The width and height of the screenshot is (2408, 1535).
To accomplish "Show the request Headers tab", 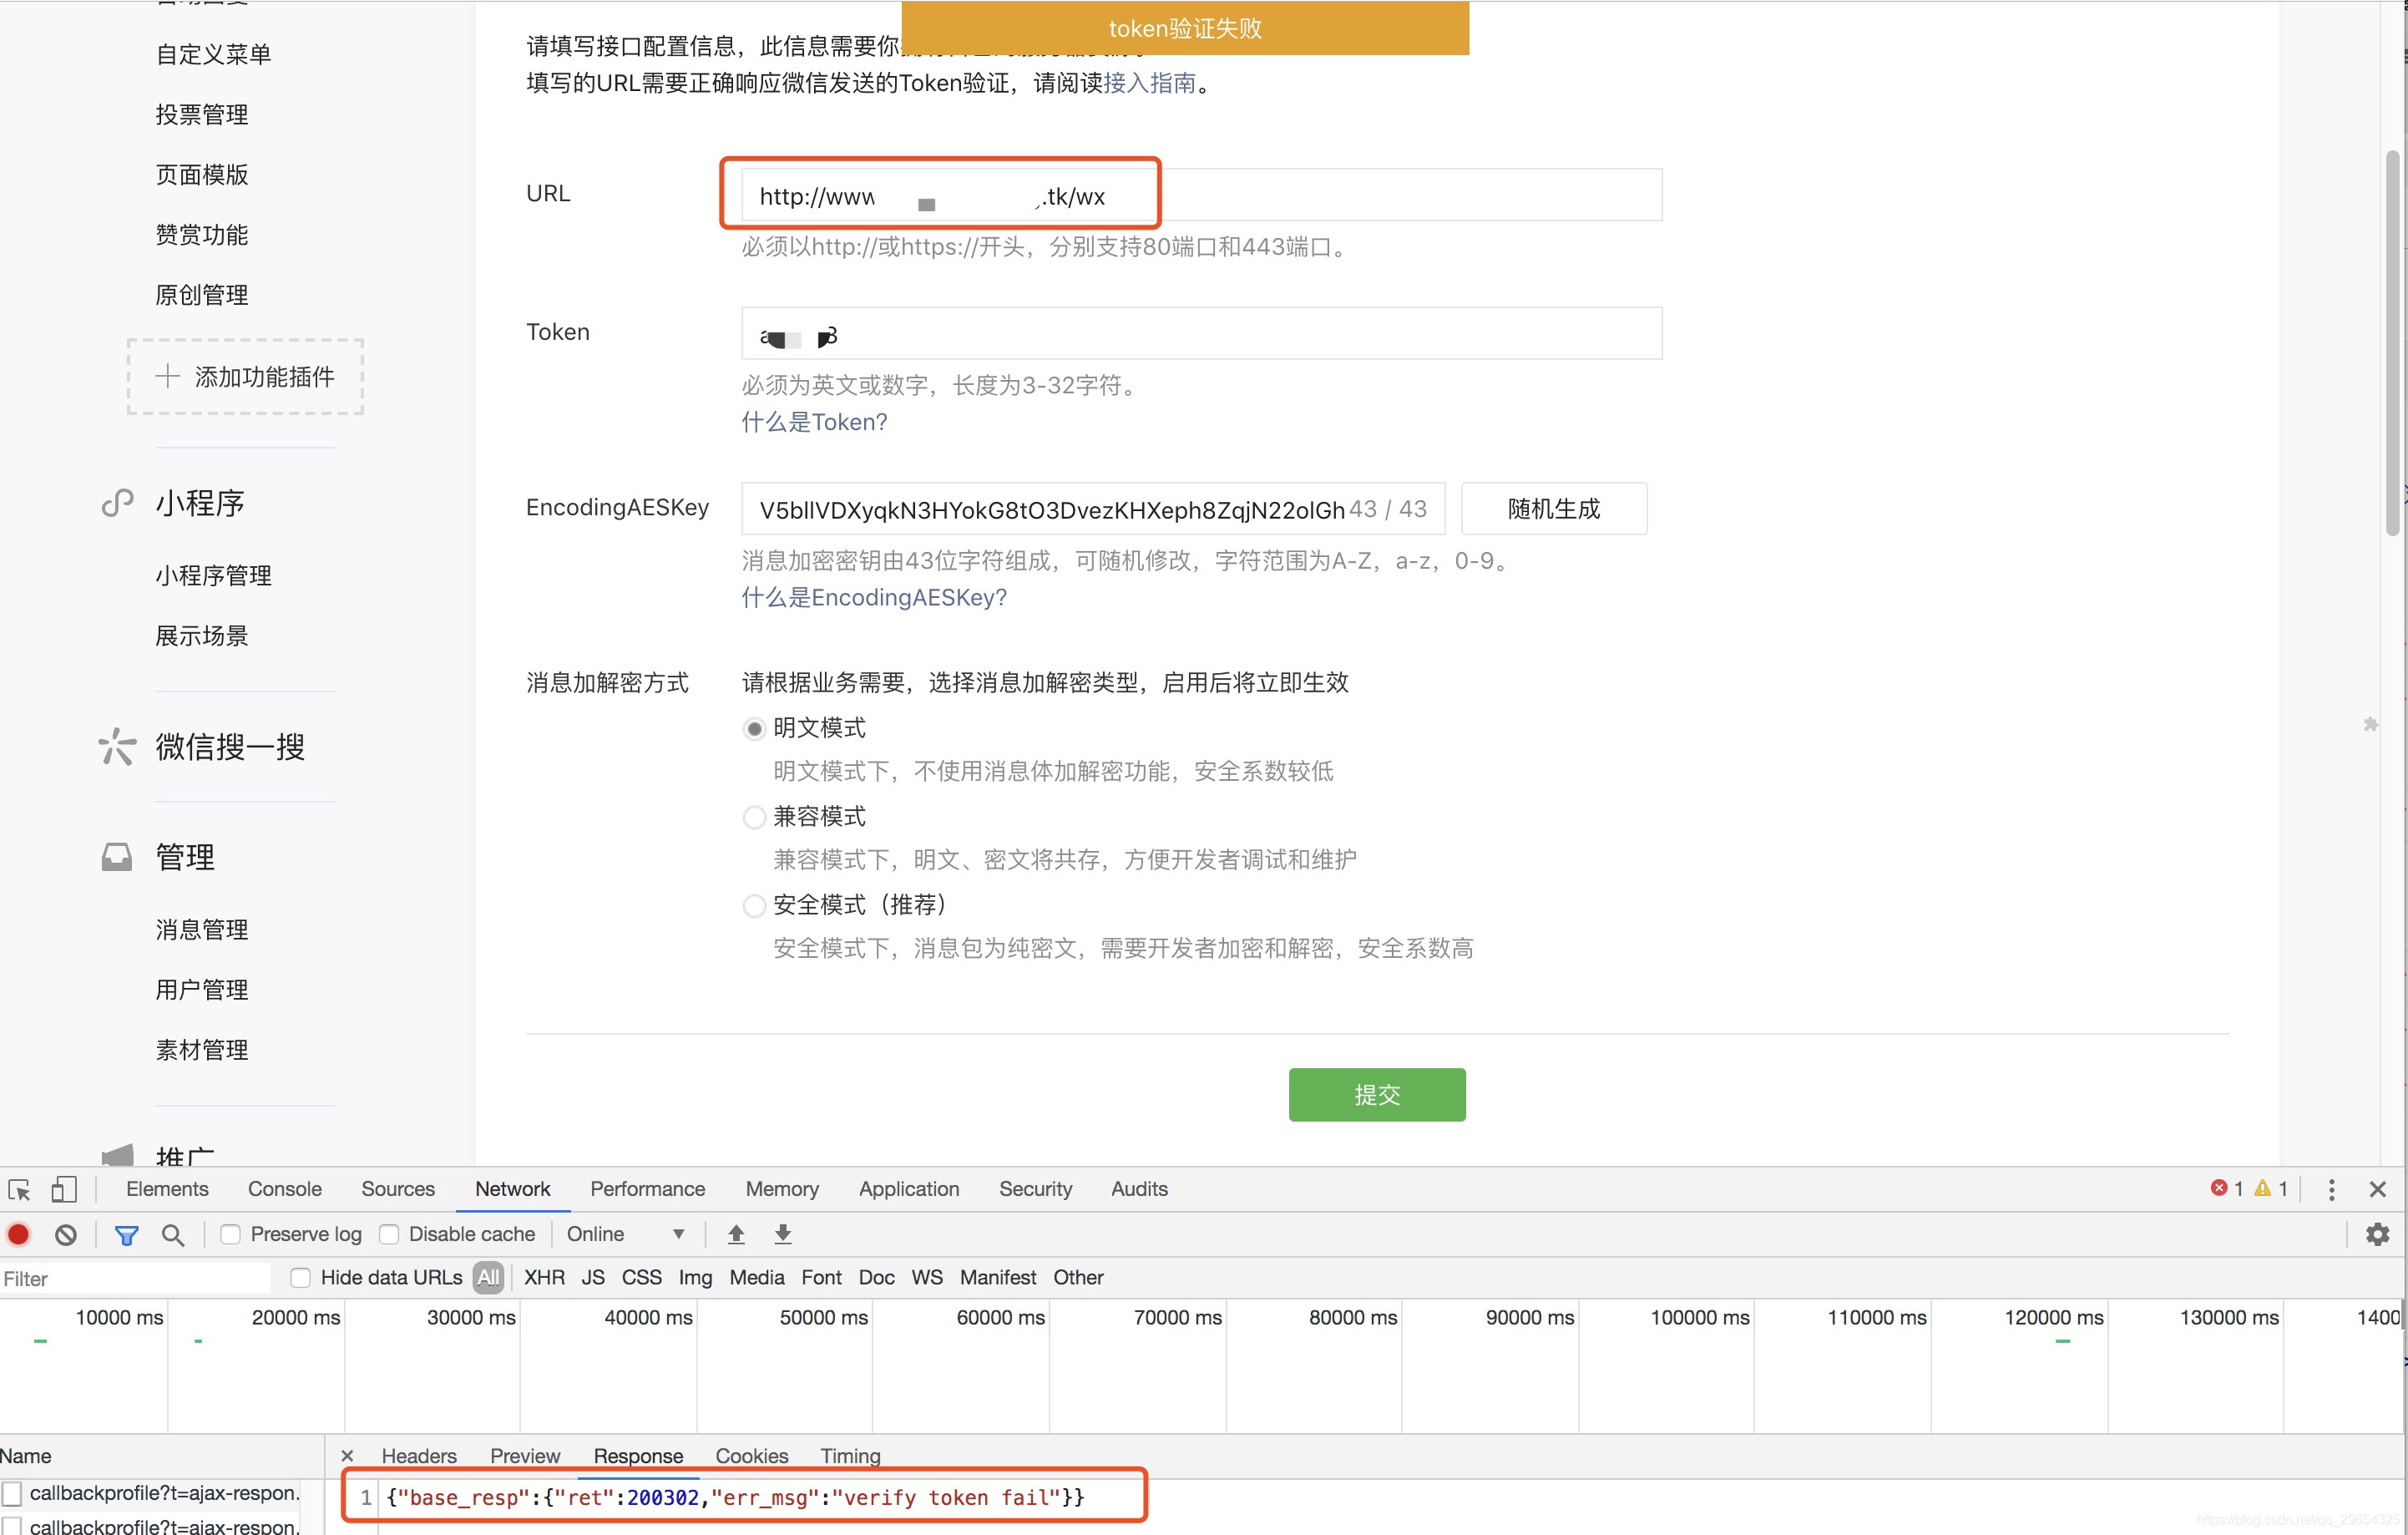I will pos(419,1456).
